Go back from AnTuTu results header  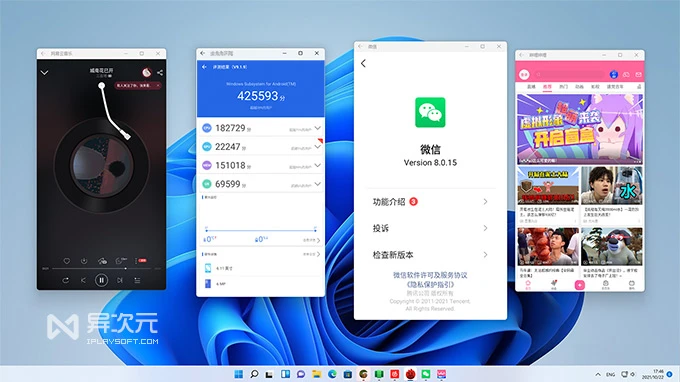click(204, 67)
